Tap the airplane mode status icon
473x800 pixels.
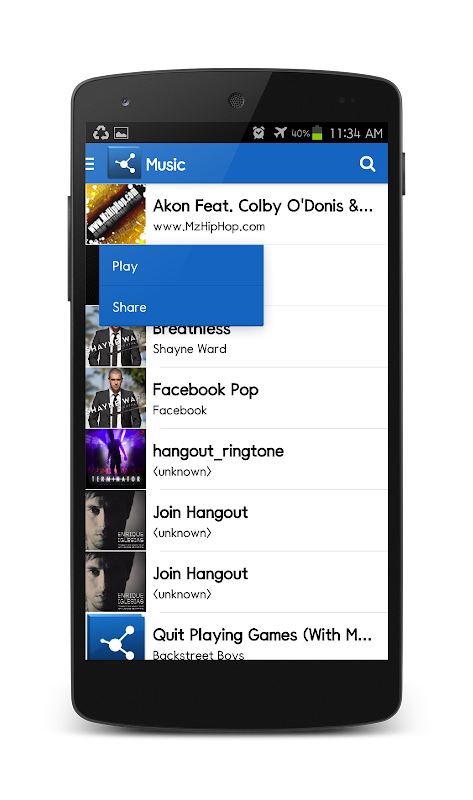(280, 133)
